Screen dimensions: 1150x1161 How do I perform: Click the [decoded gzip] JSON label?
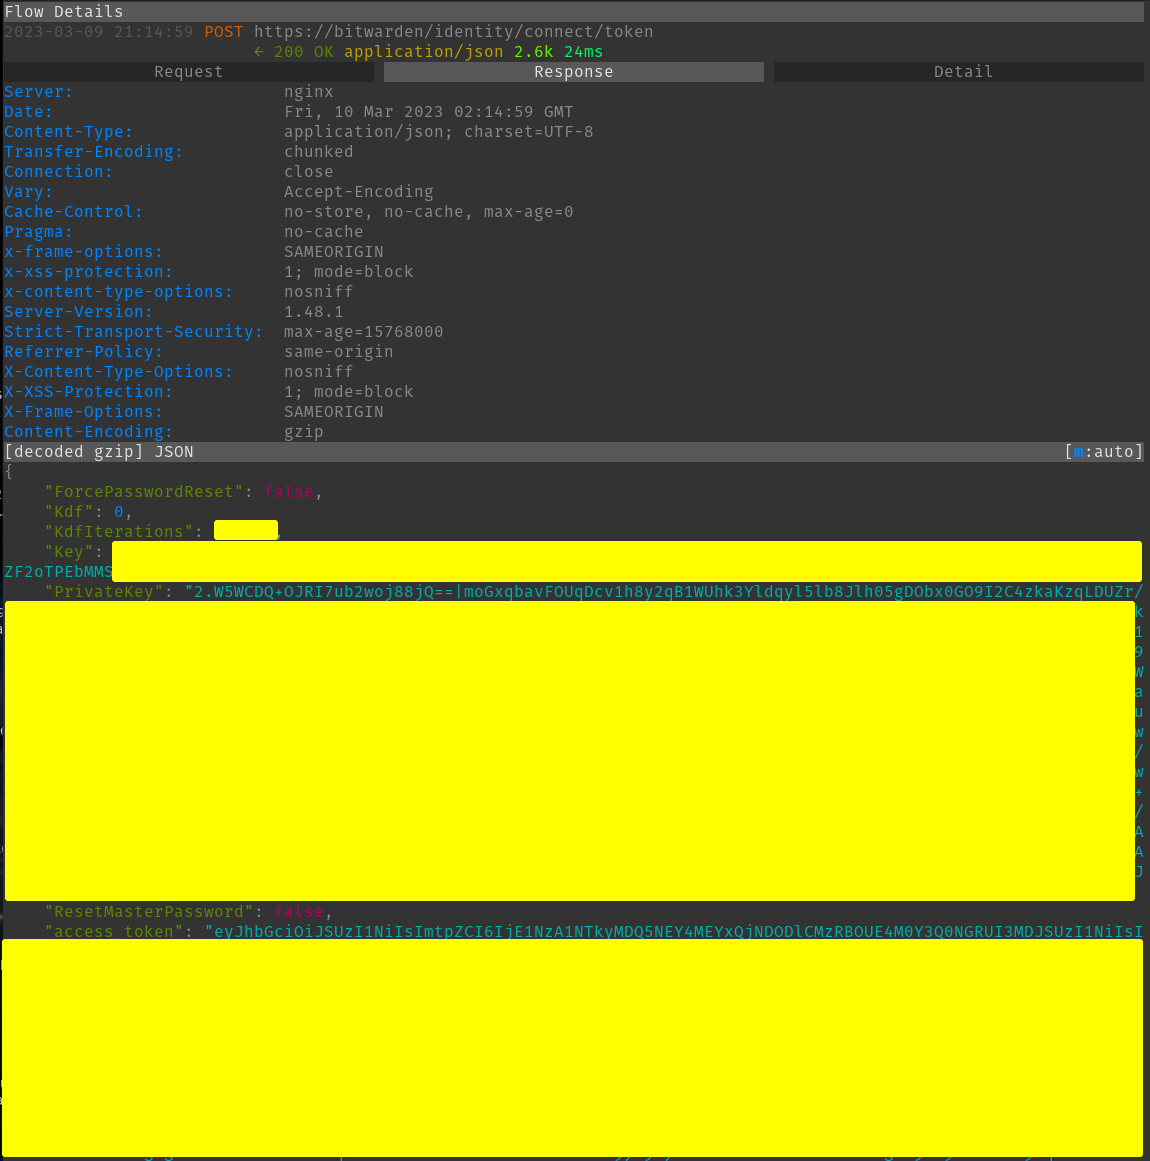pos(99,452)
